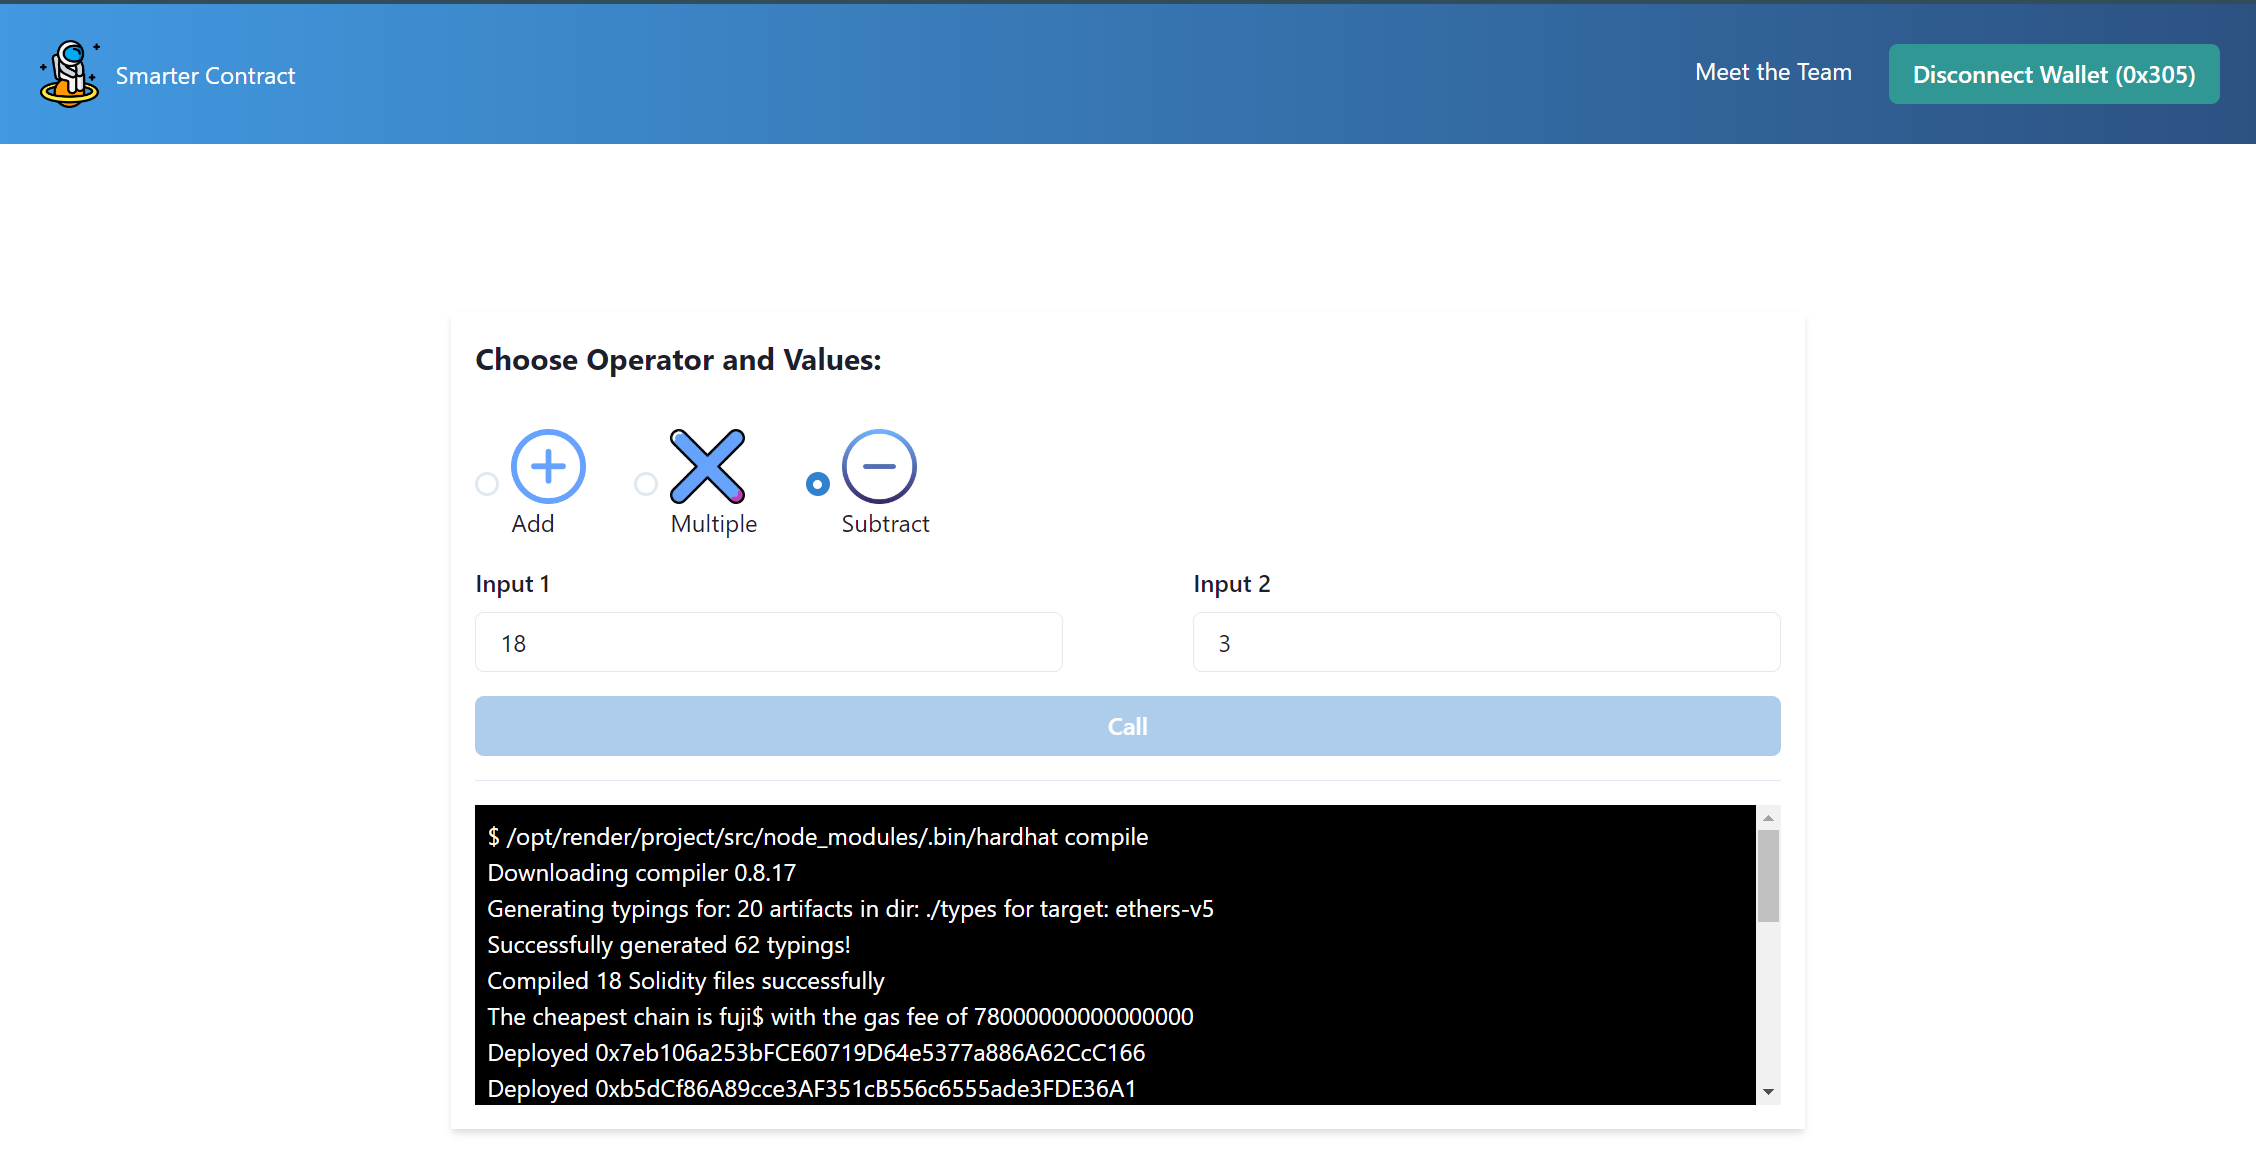Click the blue plus Add icon
This screenshot has width=2256, height=1159.
pos(548,466)
